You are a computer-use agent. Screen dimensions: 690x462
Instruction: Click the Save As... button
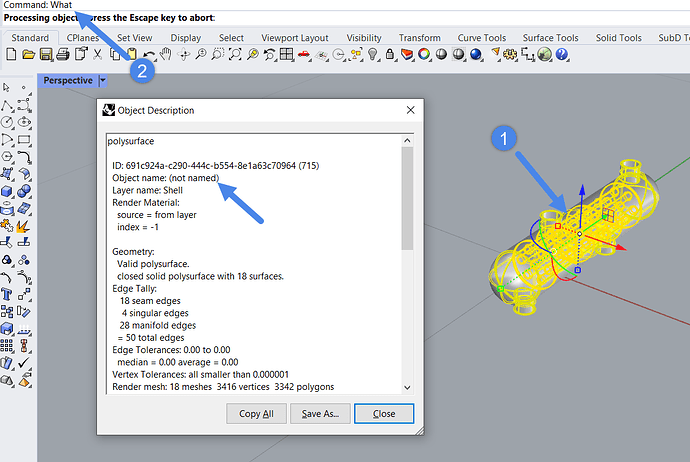tap(320, 413)
